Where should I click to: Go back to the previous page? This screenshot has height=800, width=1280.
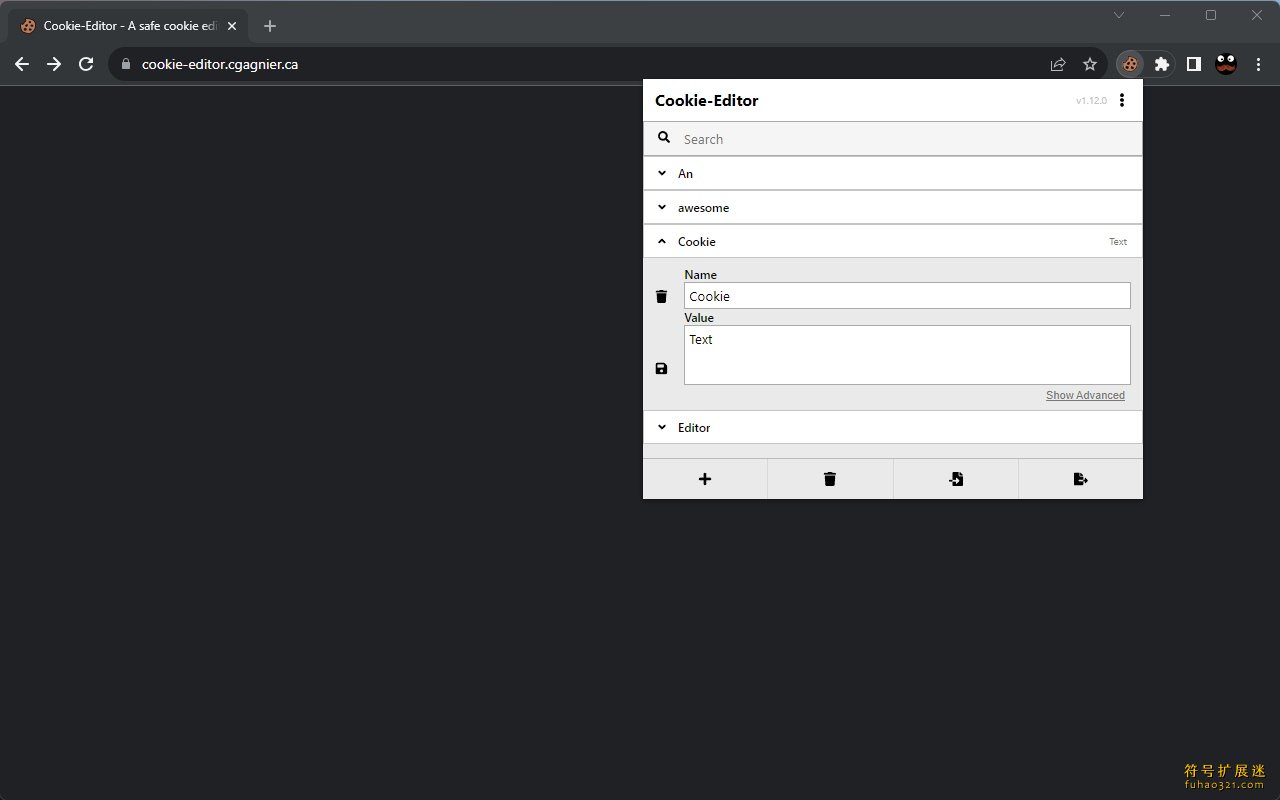(22, 64)
